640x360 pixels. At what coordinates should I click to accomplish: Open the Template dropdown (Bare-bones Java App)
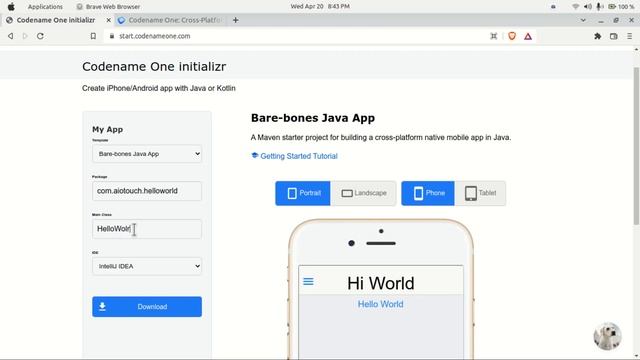tap(147, 154)
